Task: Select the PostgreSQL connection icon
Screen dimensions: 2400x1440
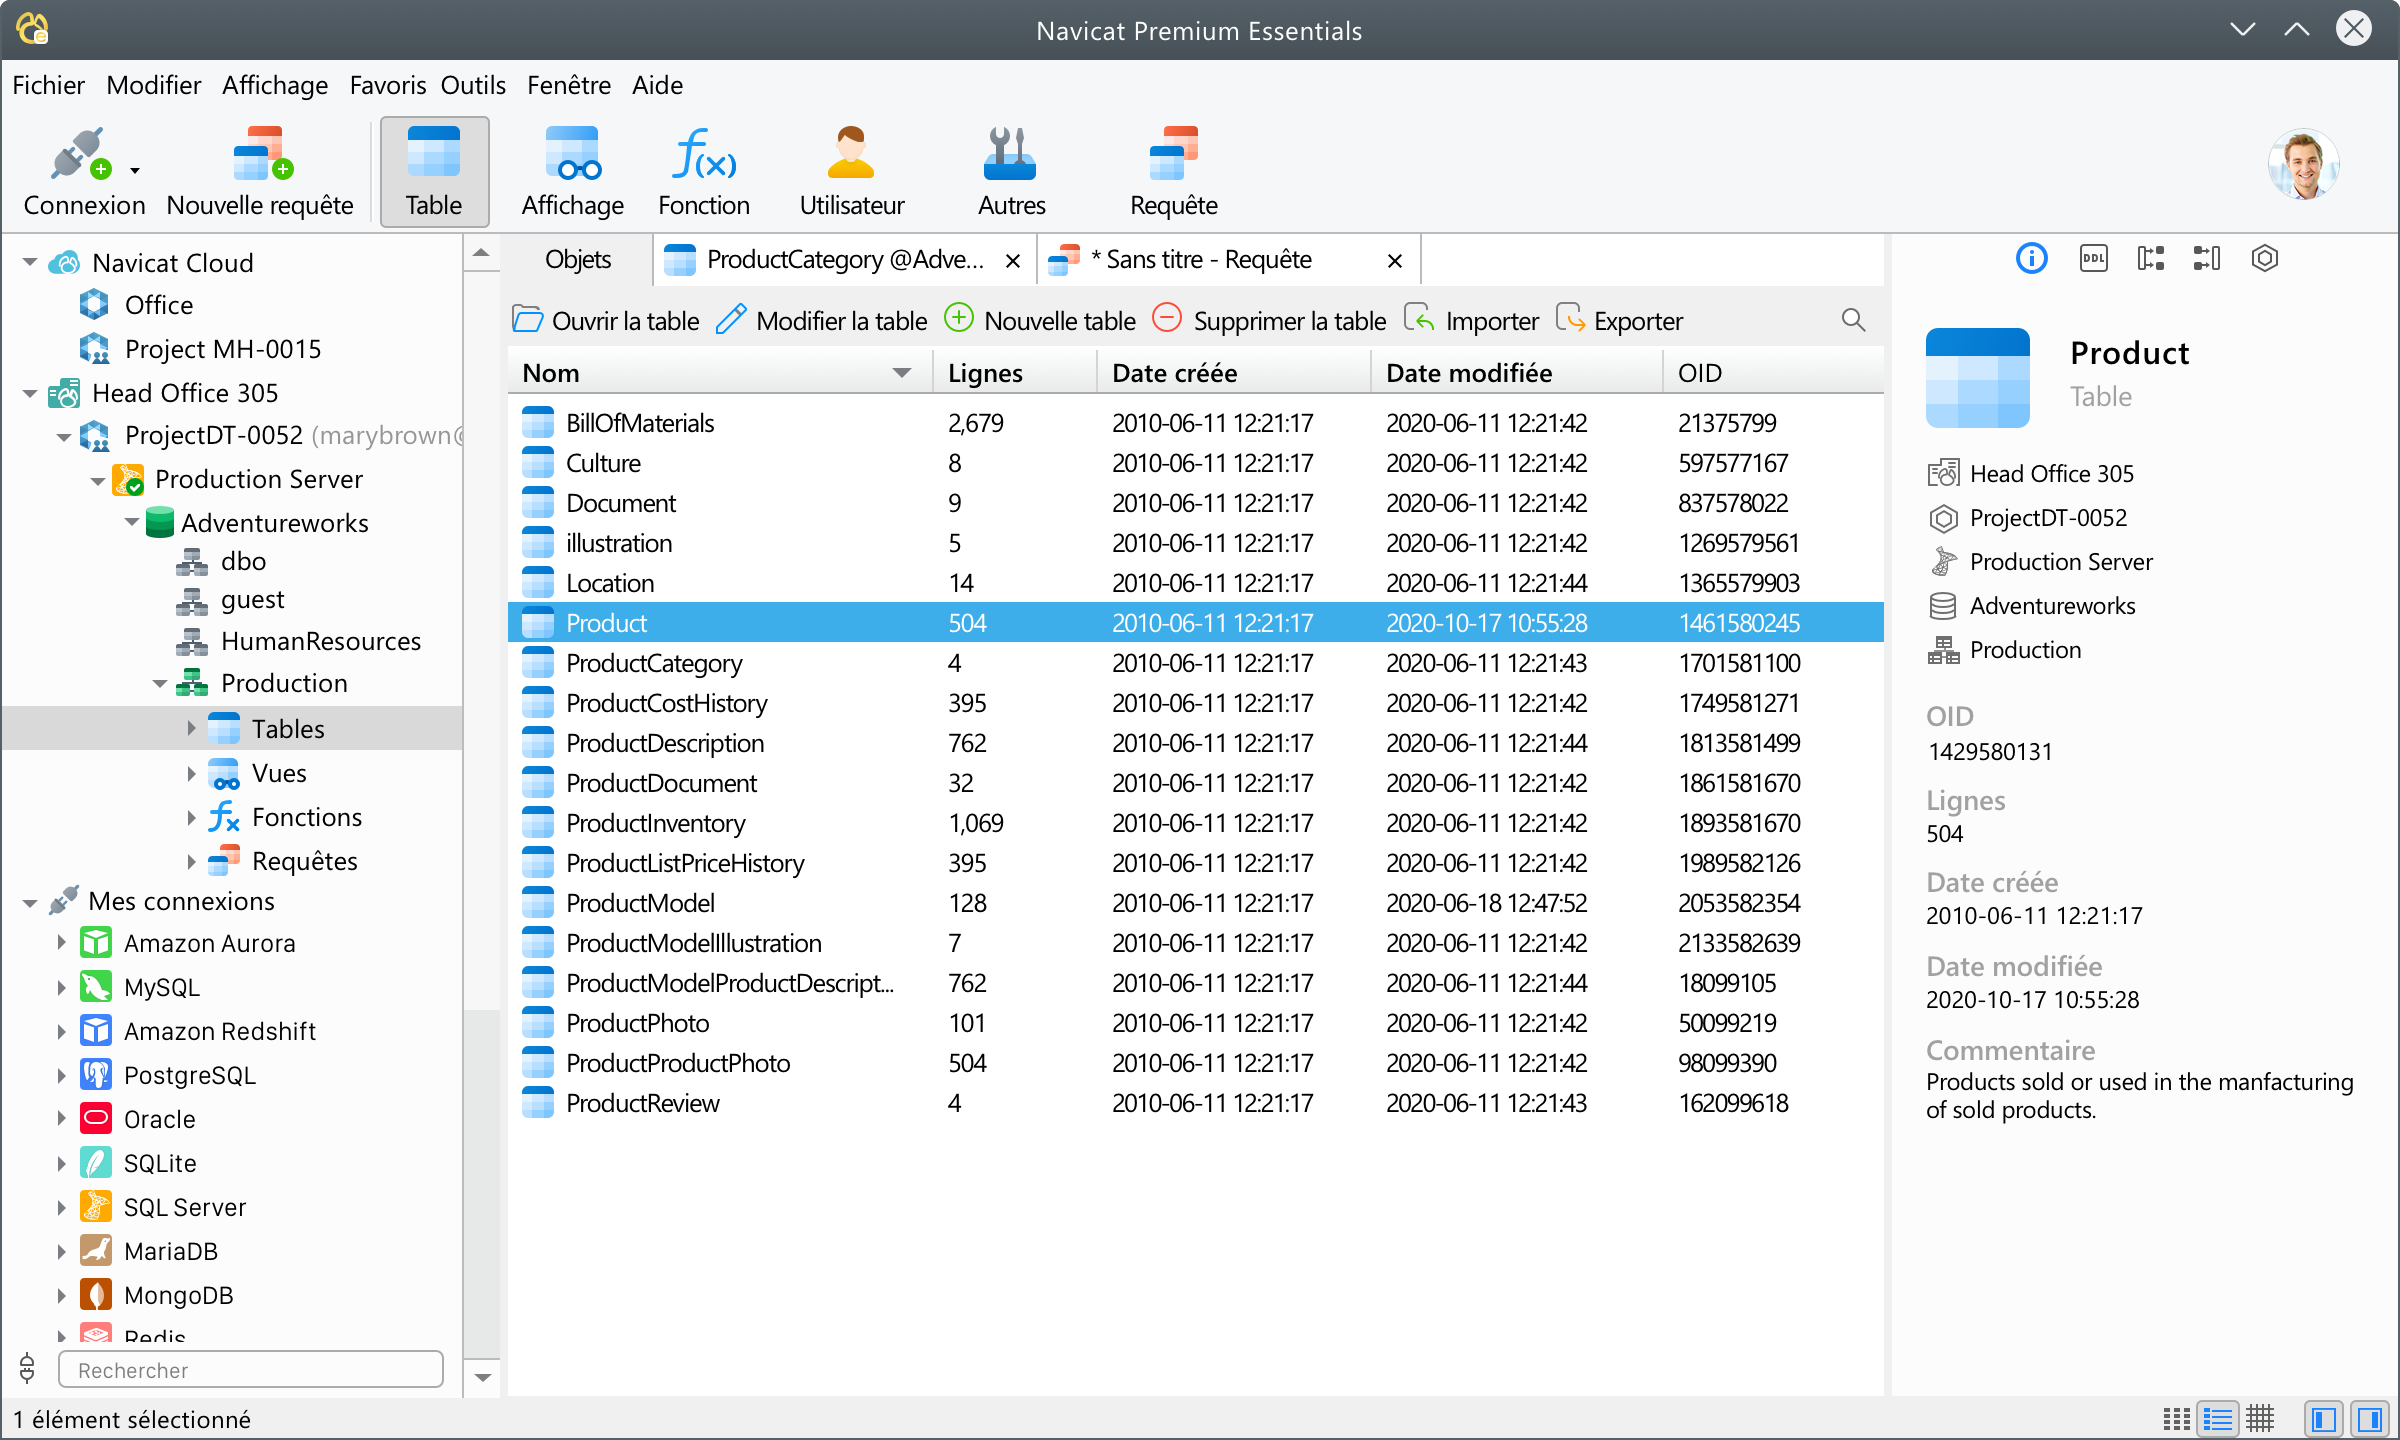Action: coord(96,1075)
